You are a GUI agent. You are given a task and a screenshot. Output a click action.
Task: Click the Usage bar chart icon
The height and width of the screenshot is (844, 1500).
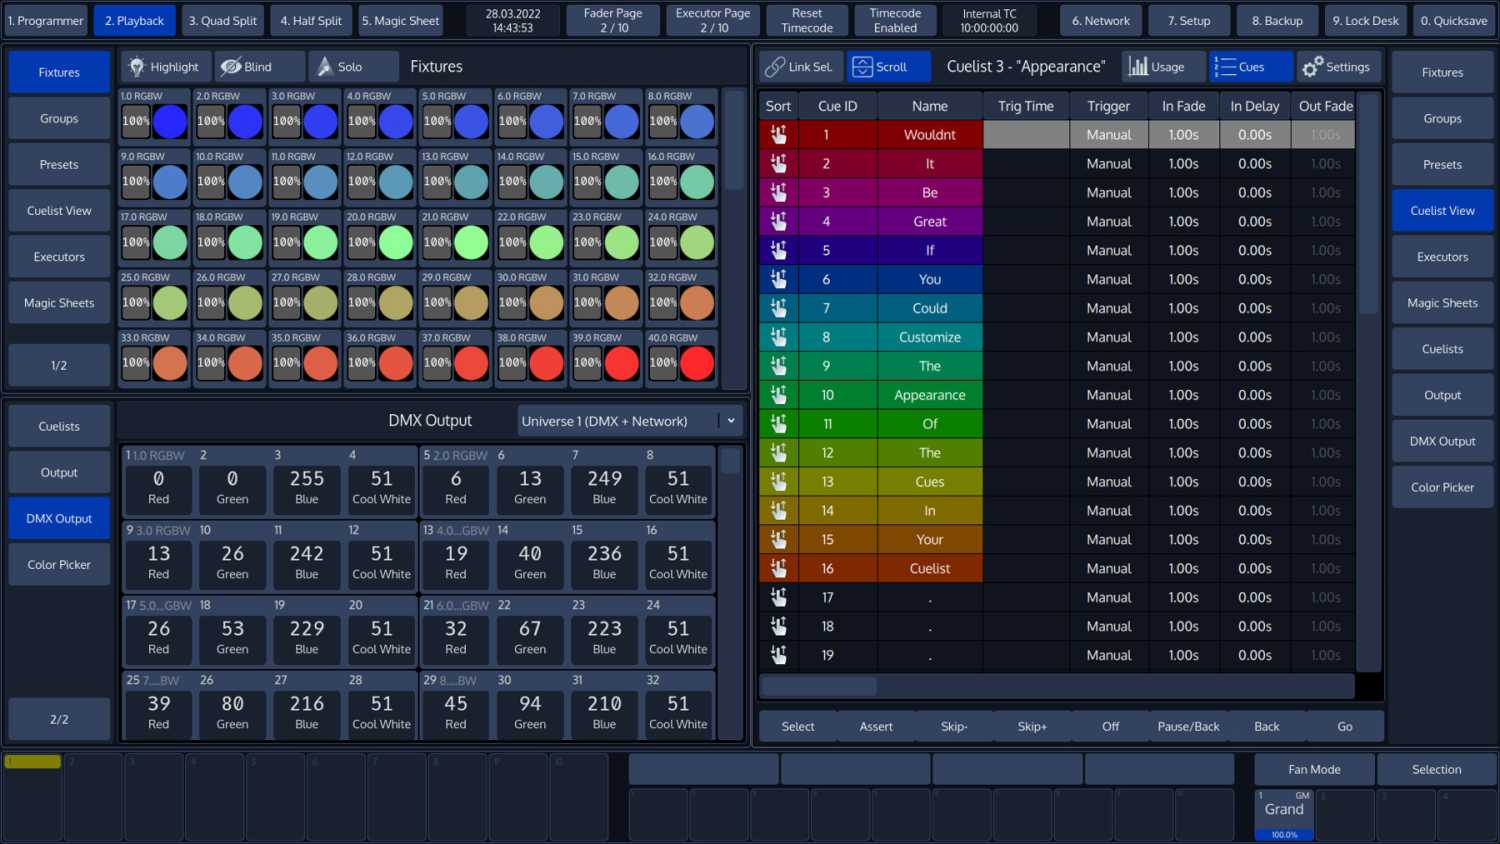(x=1138, y=67)
